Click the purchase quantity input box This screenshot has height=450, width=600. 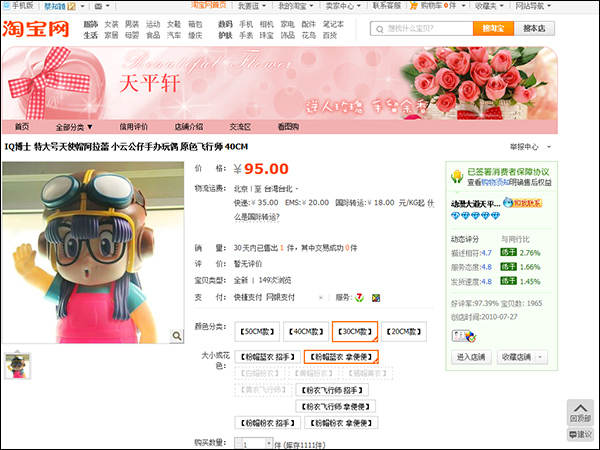pos(254,444)
